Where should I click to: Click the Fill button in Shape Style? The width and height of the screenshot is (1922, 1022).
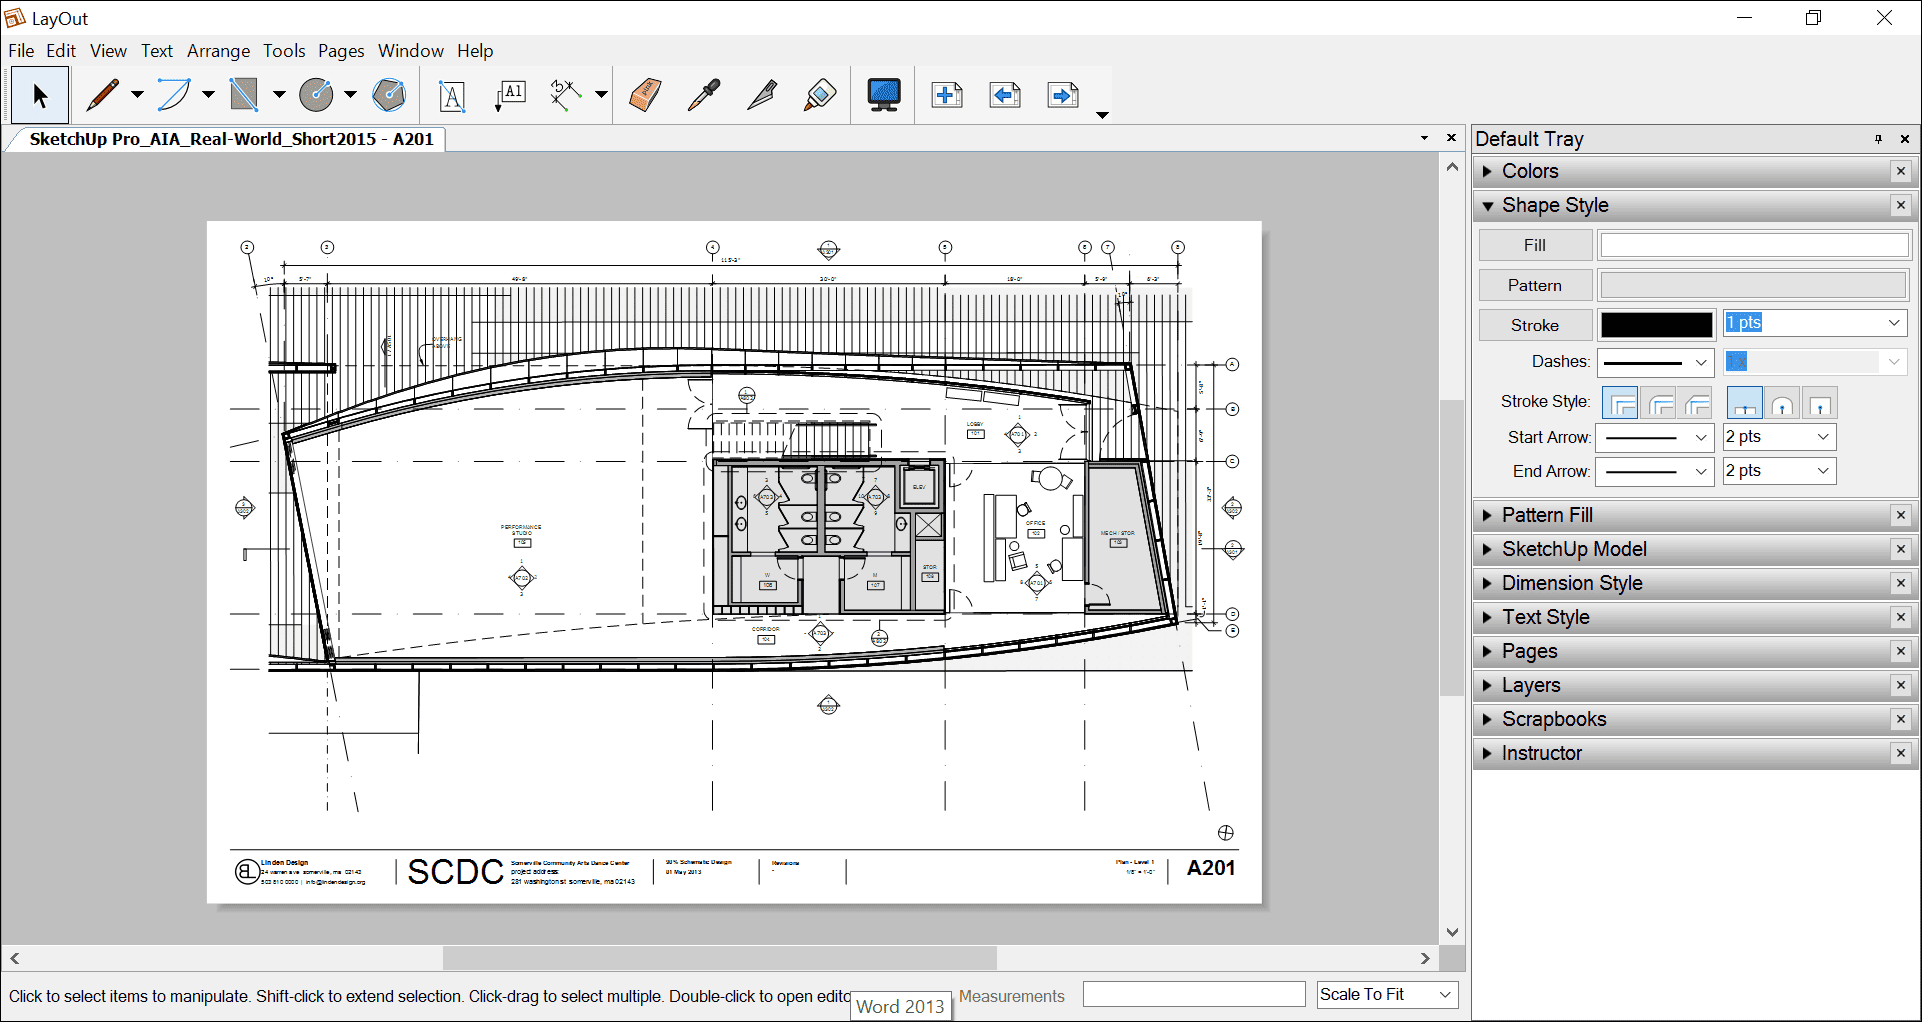tap(1534, 244)
